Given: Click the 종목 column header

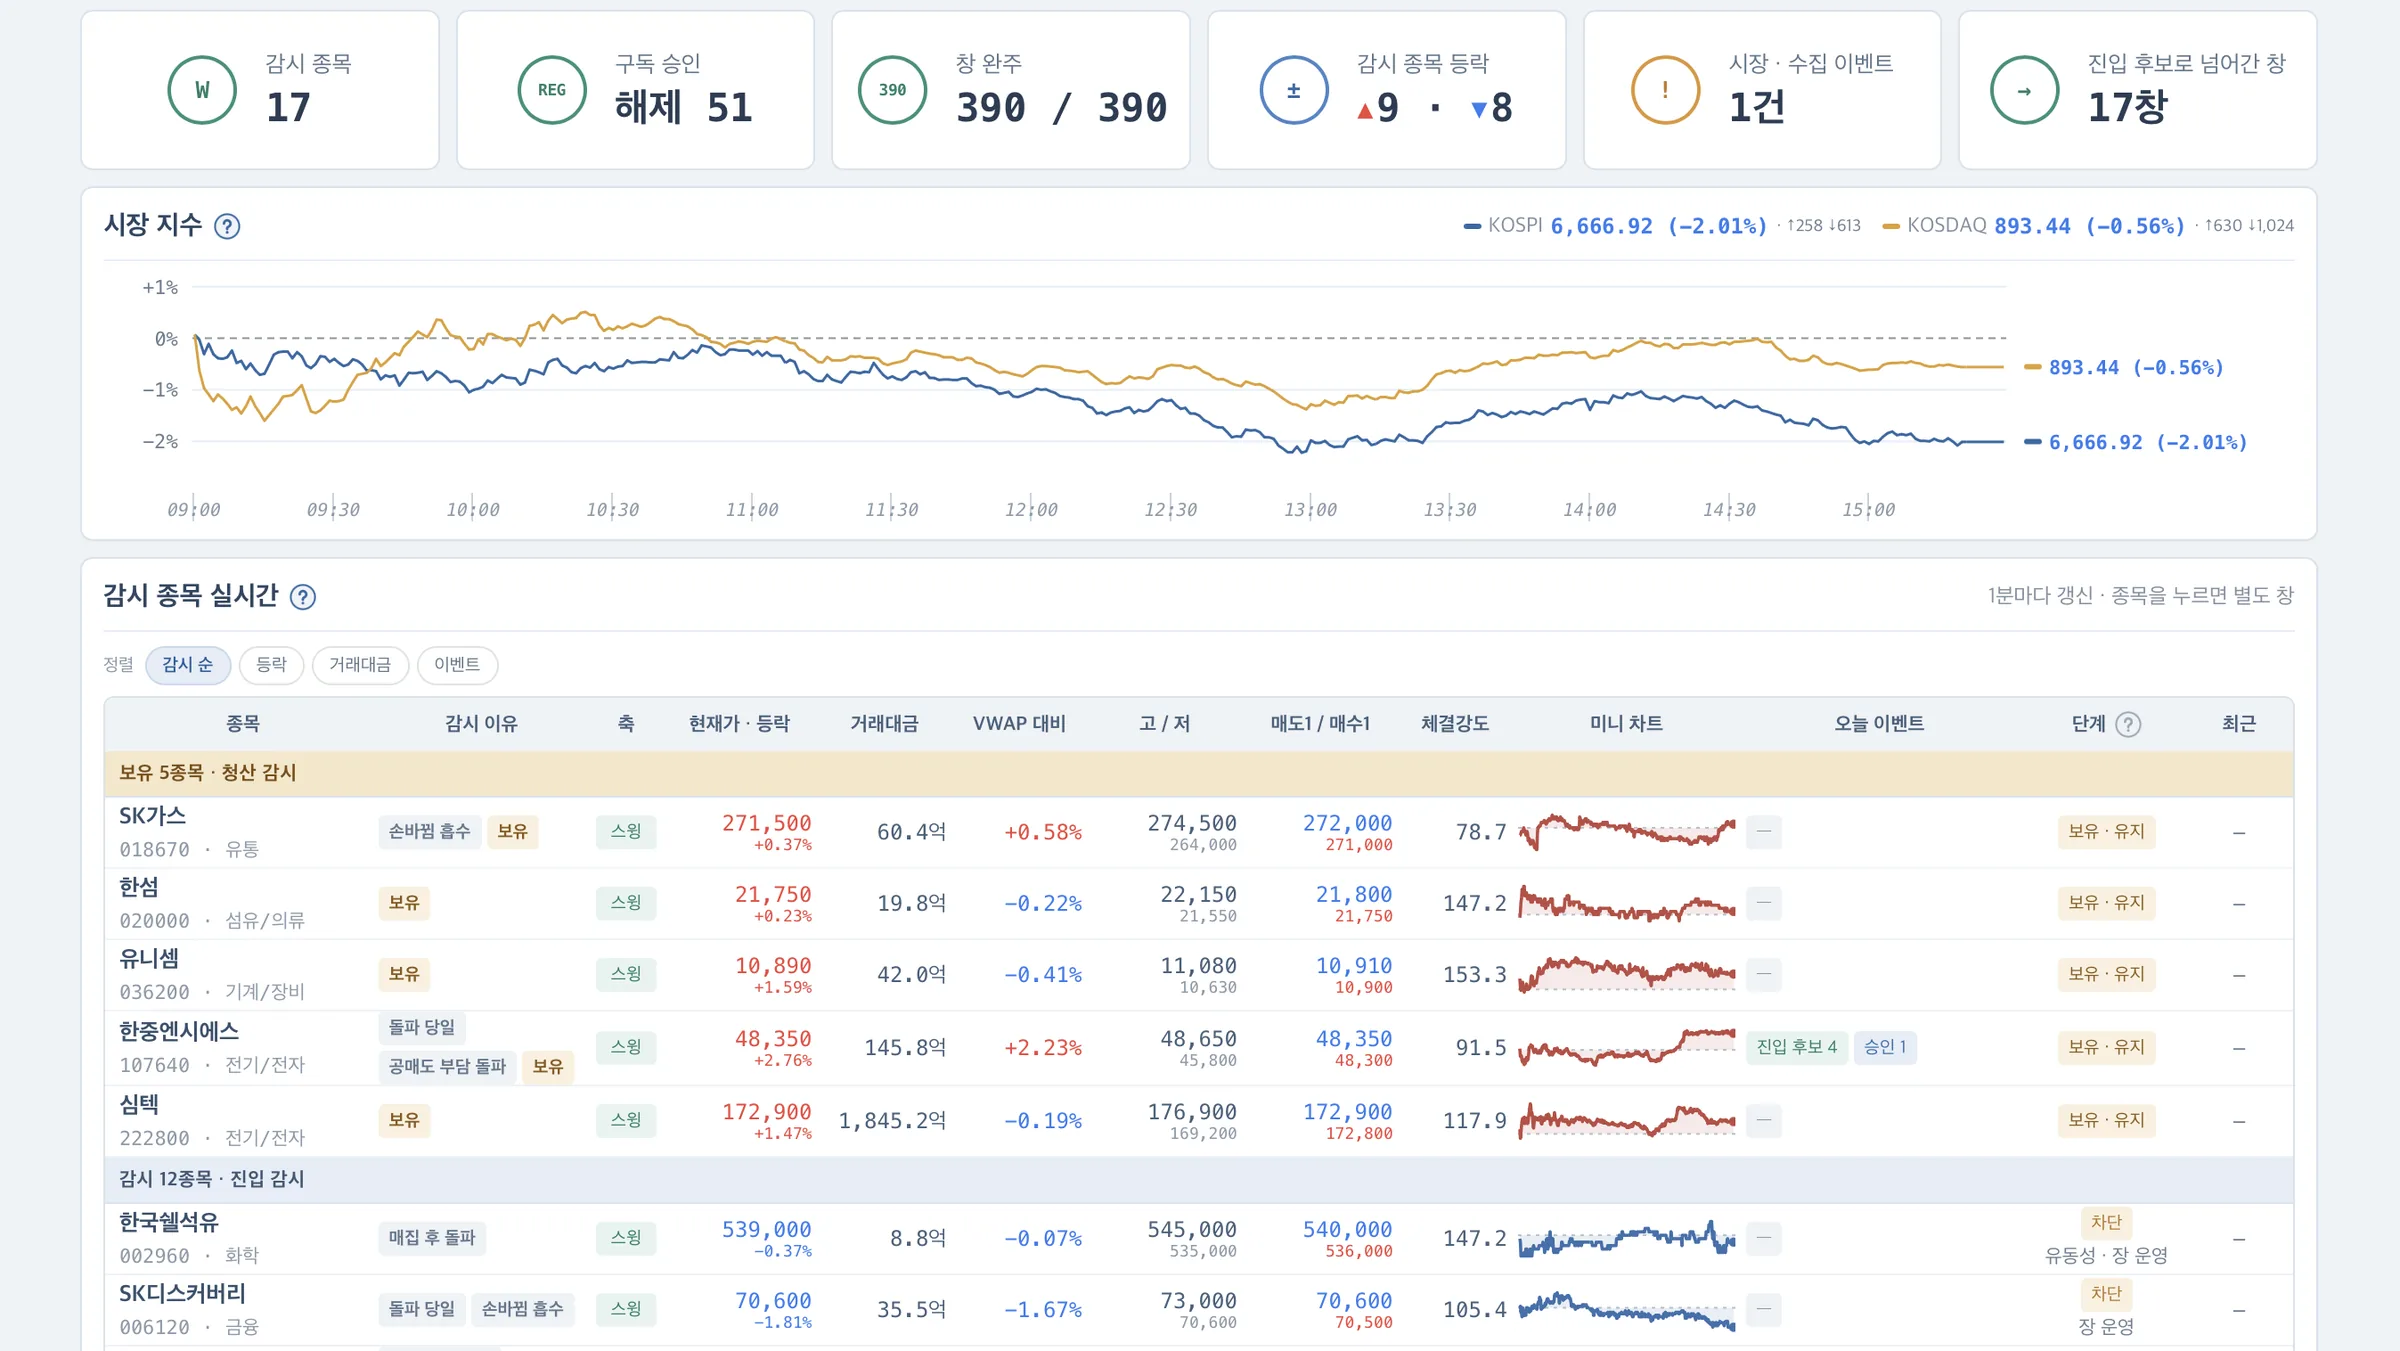Looking at the screenshot, I should (242, 723).
